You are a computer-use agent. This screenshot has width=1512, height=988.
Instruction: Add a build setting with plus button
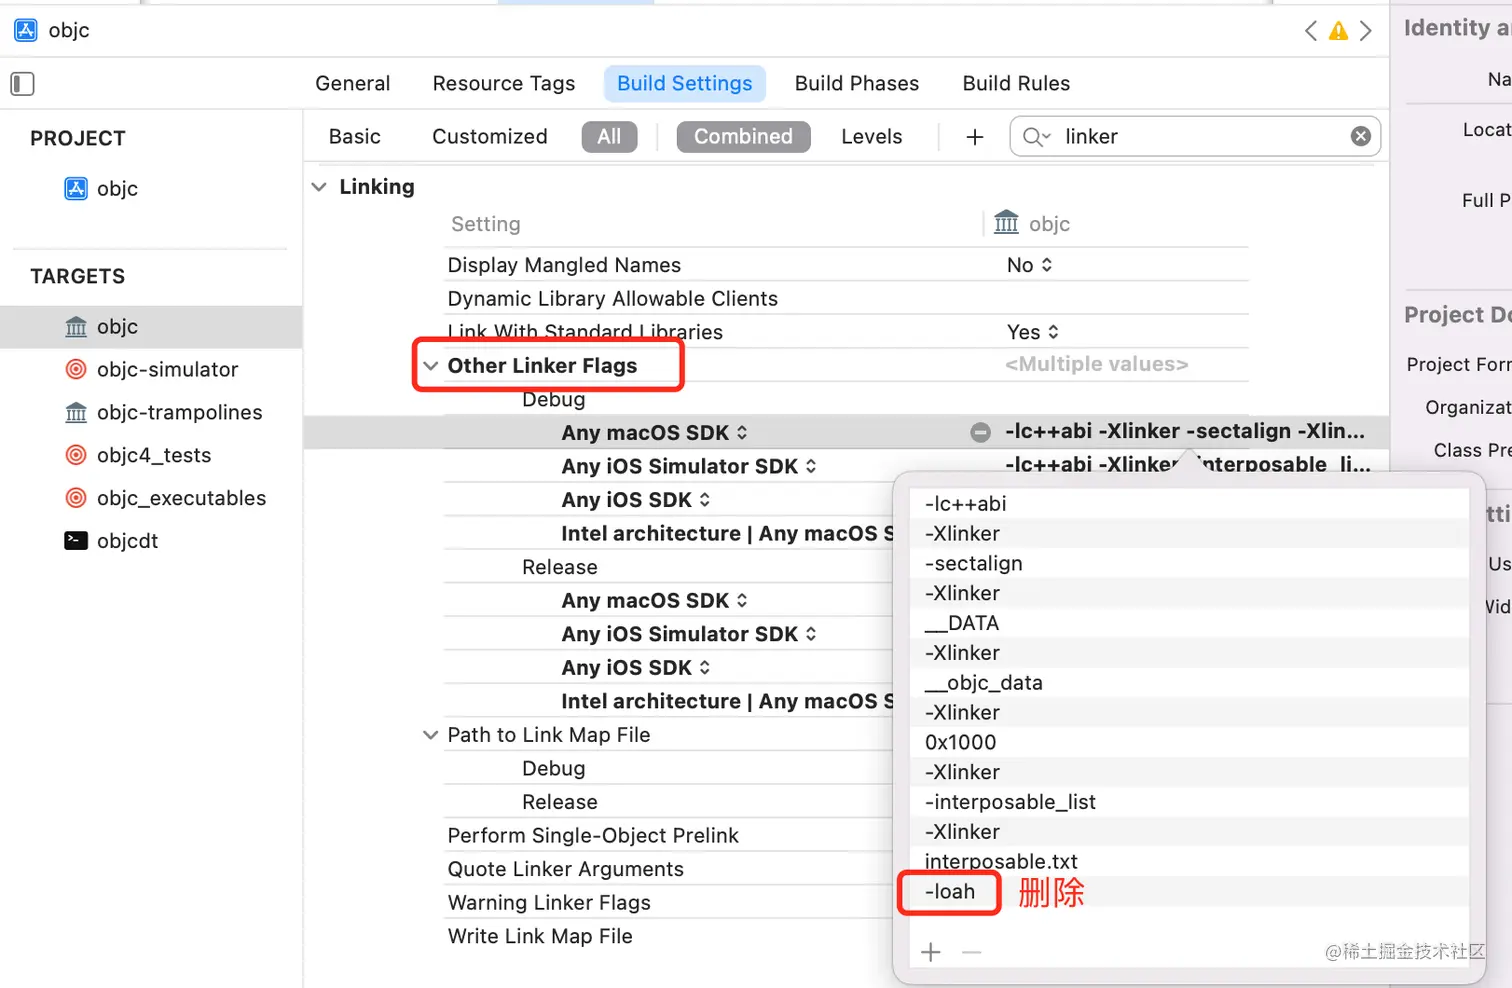coord(975,137)
